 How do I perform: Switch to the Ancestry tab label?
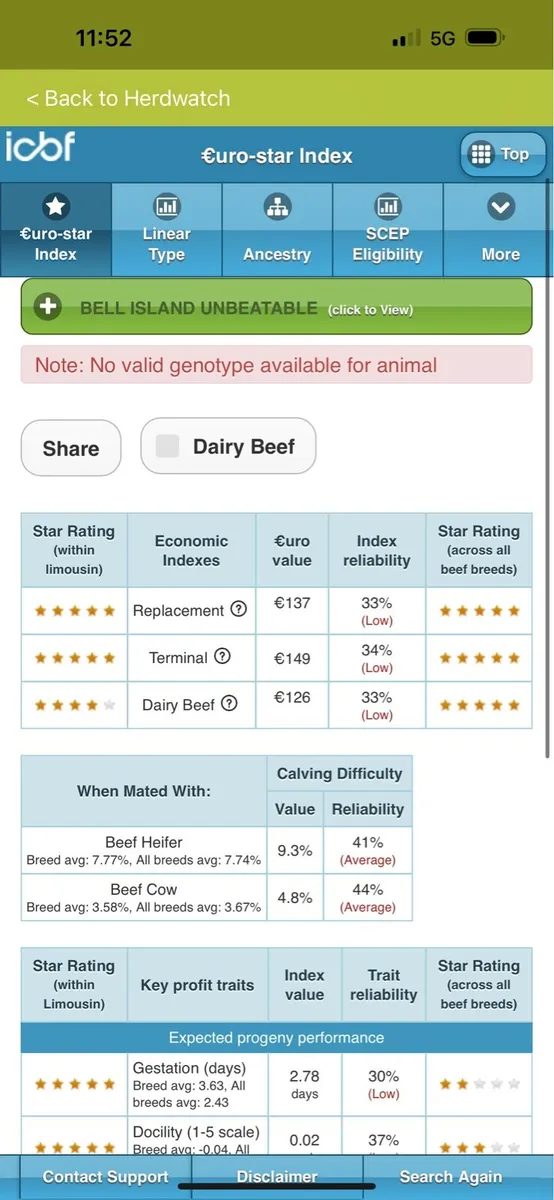click(277, 254)
